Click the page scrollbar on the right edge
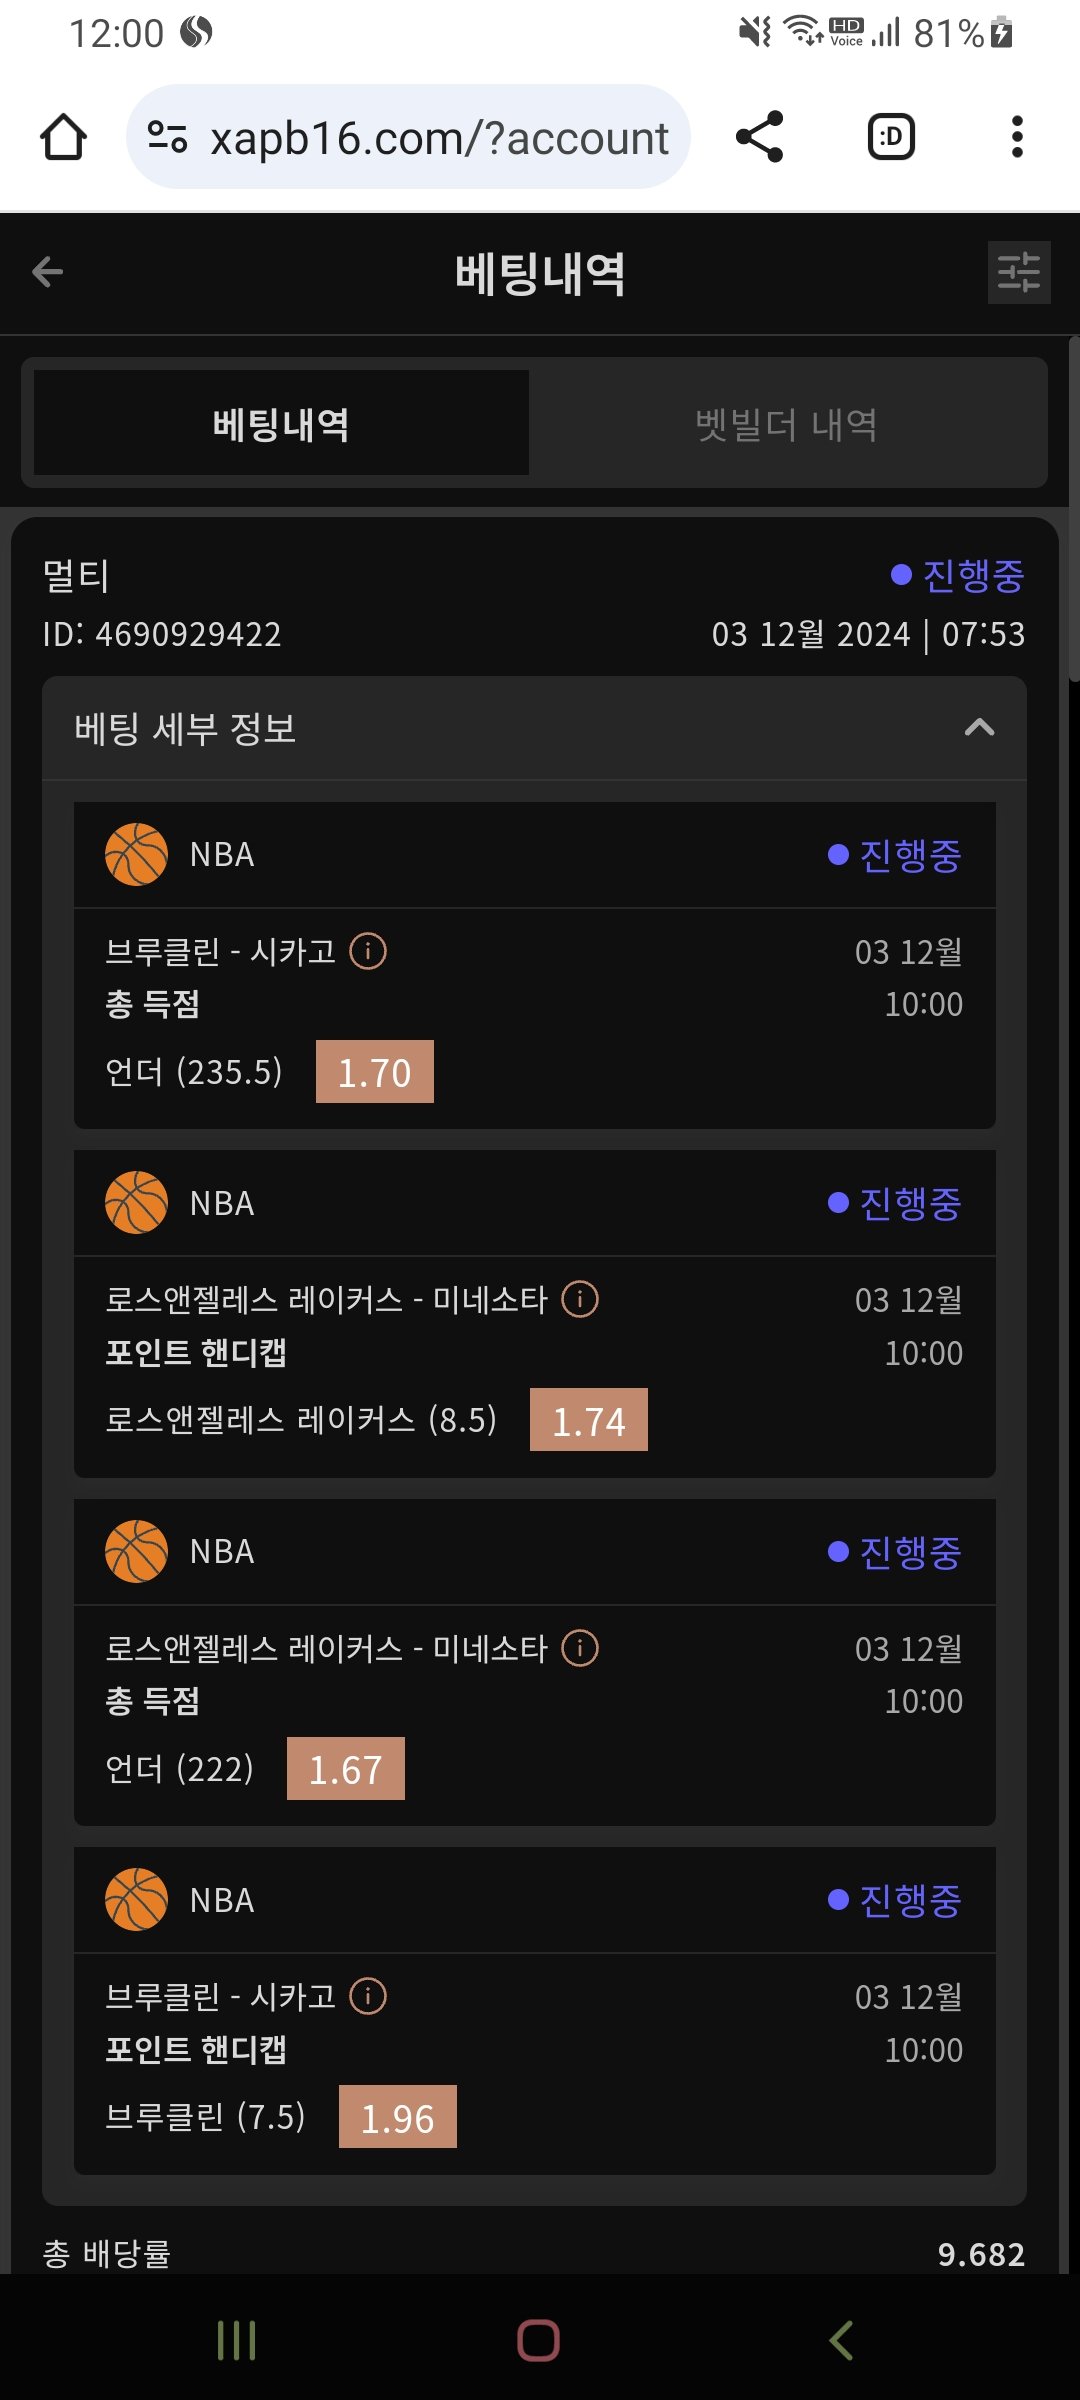This screenshot has width=1080, height=2400. coord(1074,510)
